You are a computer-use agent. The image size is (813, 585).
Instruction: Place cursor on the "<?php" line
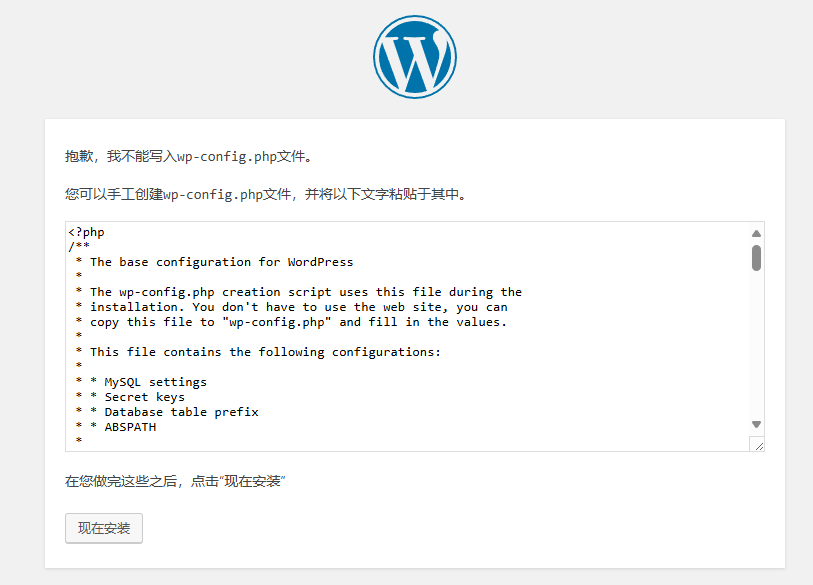[86, 232]
